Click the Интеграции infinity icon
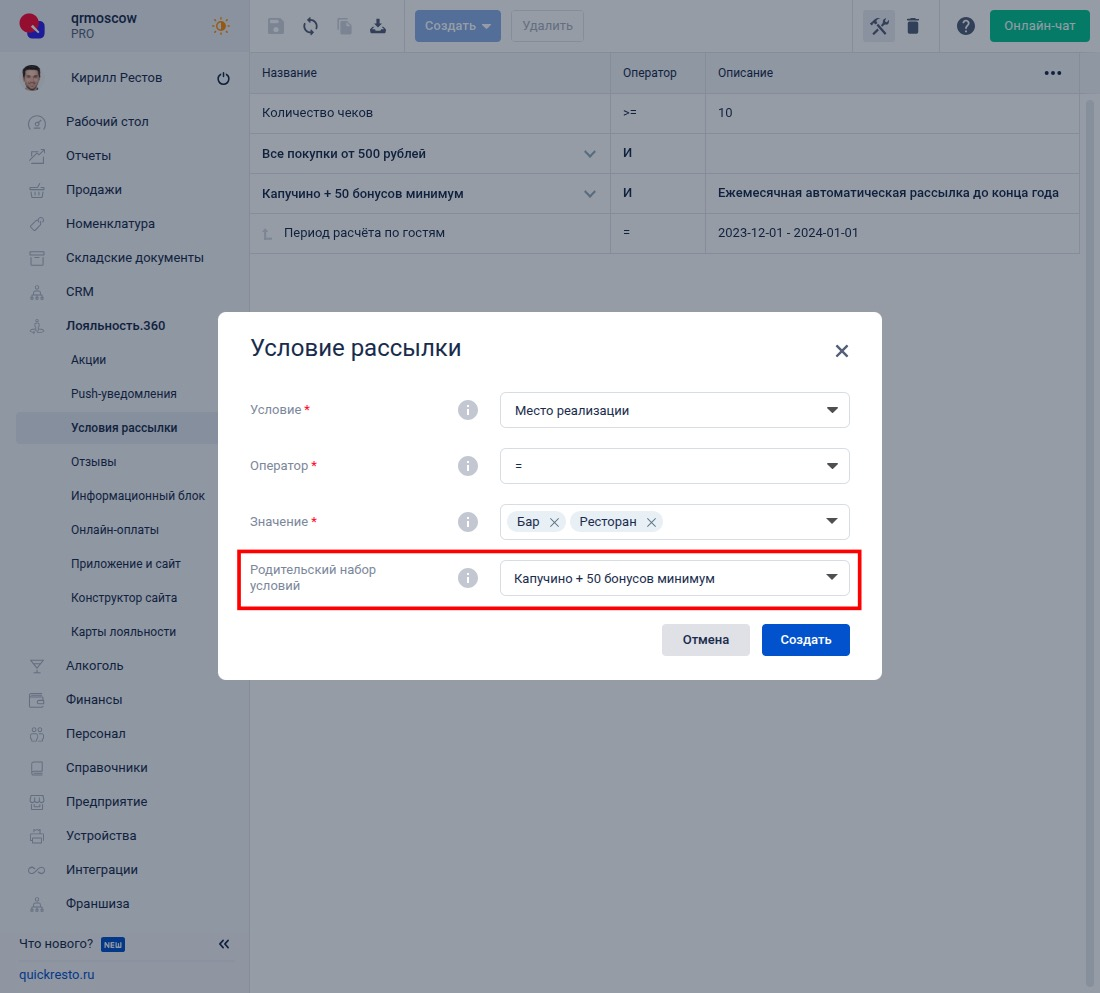 36,870
